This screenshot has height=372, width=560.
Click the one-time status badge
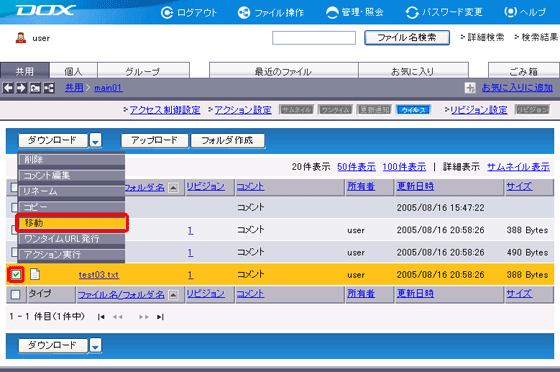[336, 110]
